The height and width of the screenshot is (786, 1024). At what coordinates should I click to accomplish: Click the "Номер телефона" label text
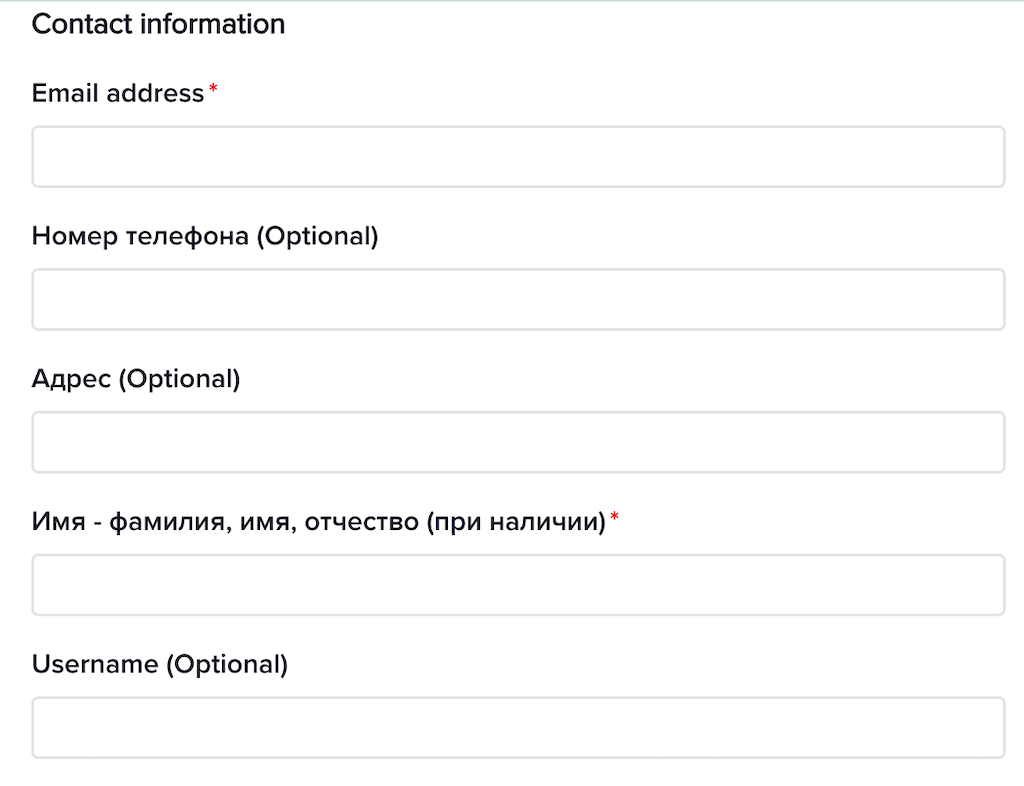[x=140, y=237]
